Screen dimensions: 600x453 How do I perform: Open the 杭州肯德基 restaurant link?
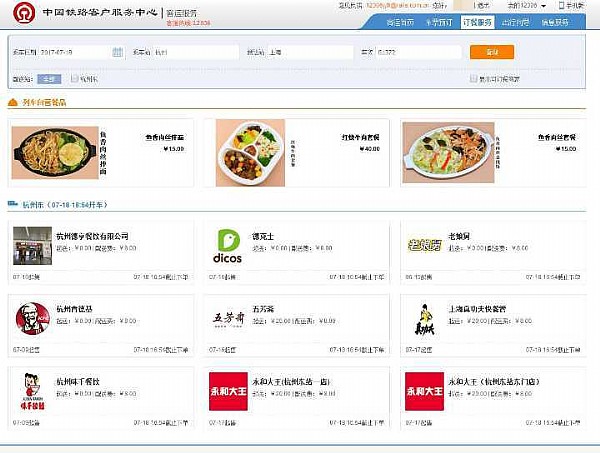coord(76,309)
